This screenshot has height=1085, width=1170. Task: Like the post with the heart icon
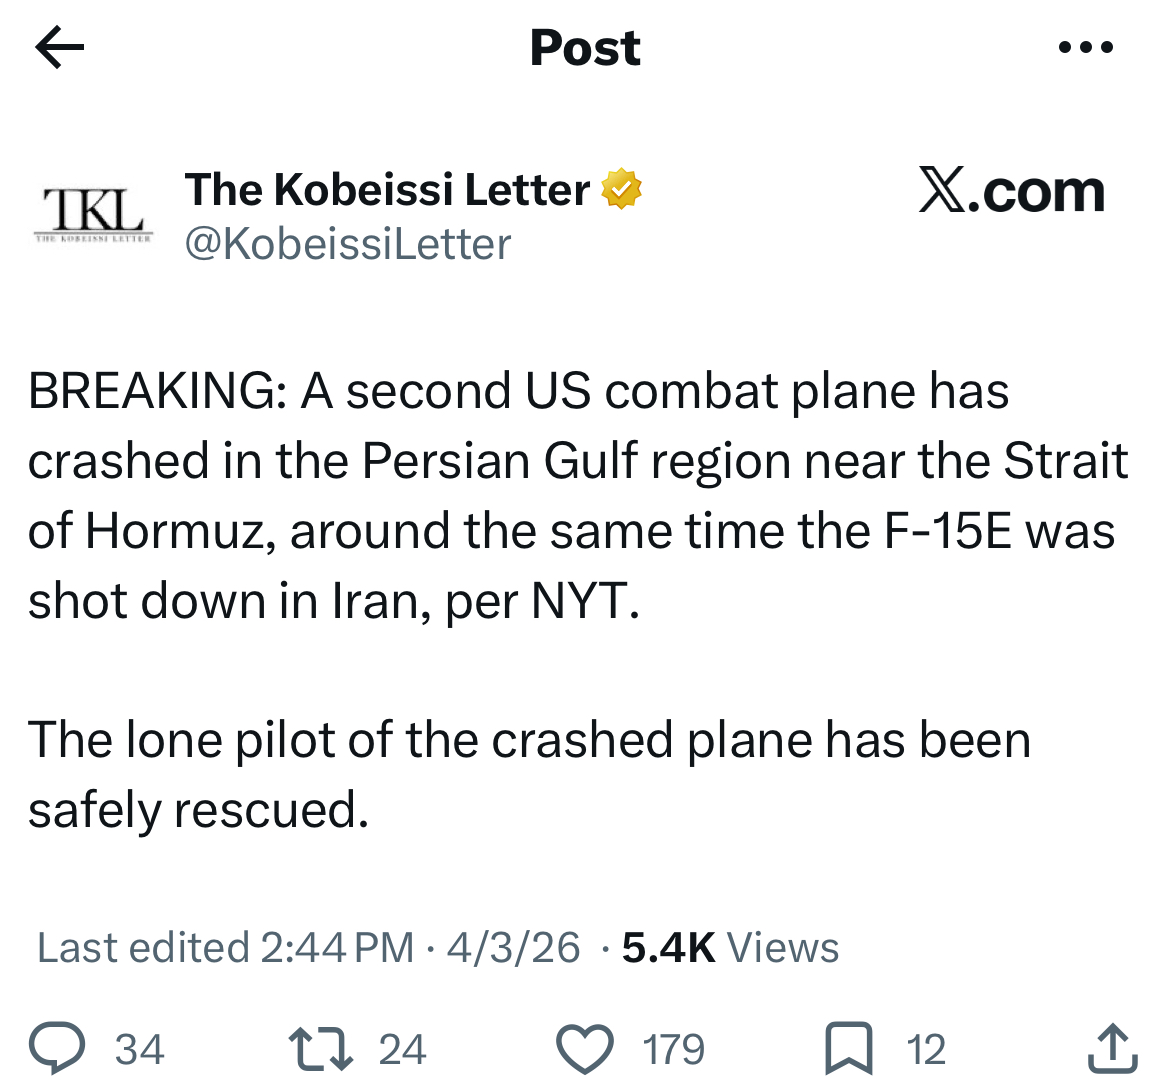pos(585,1048)
